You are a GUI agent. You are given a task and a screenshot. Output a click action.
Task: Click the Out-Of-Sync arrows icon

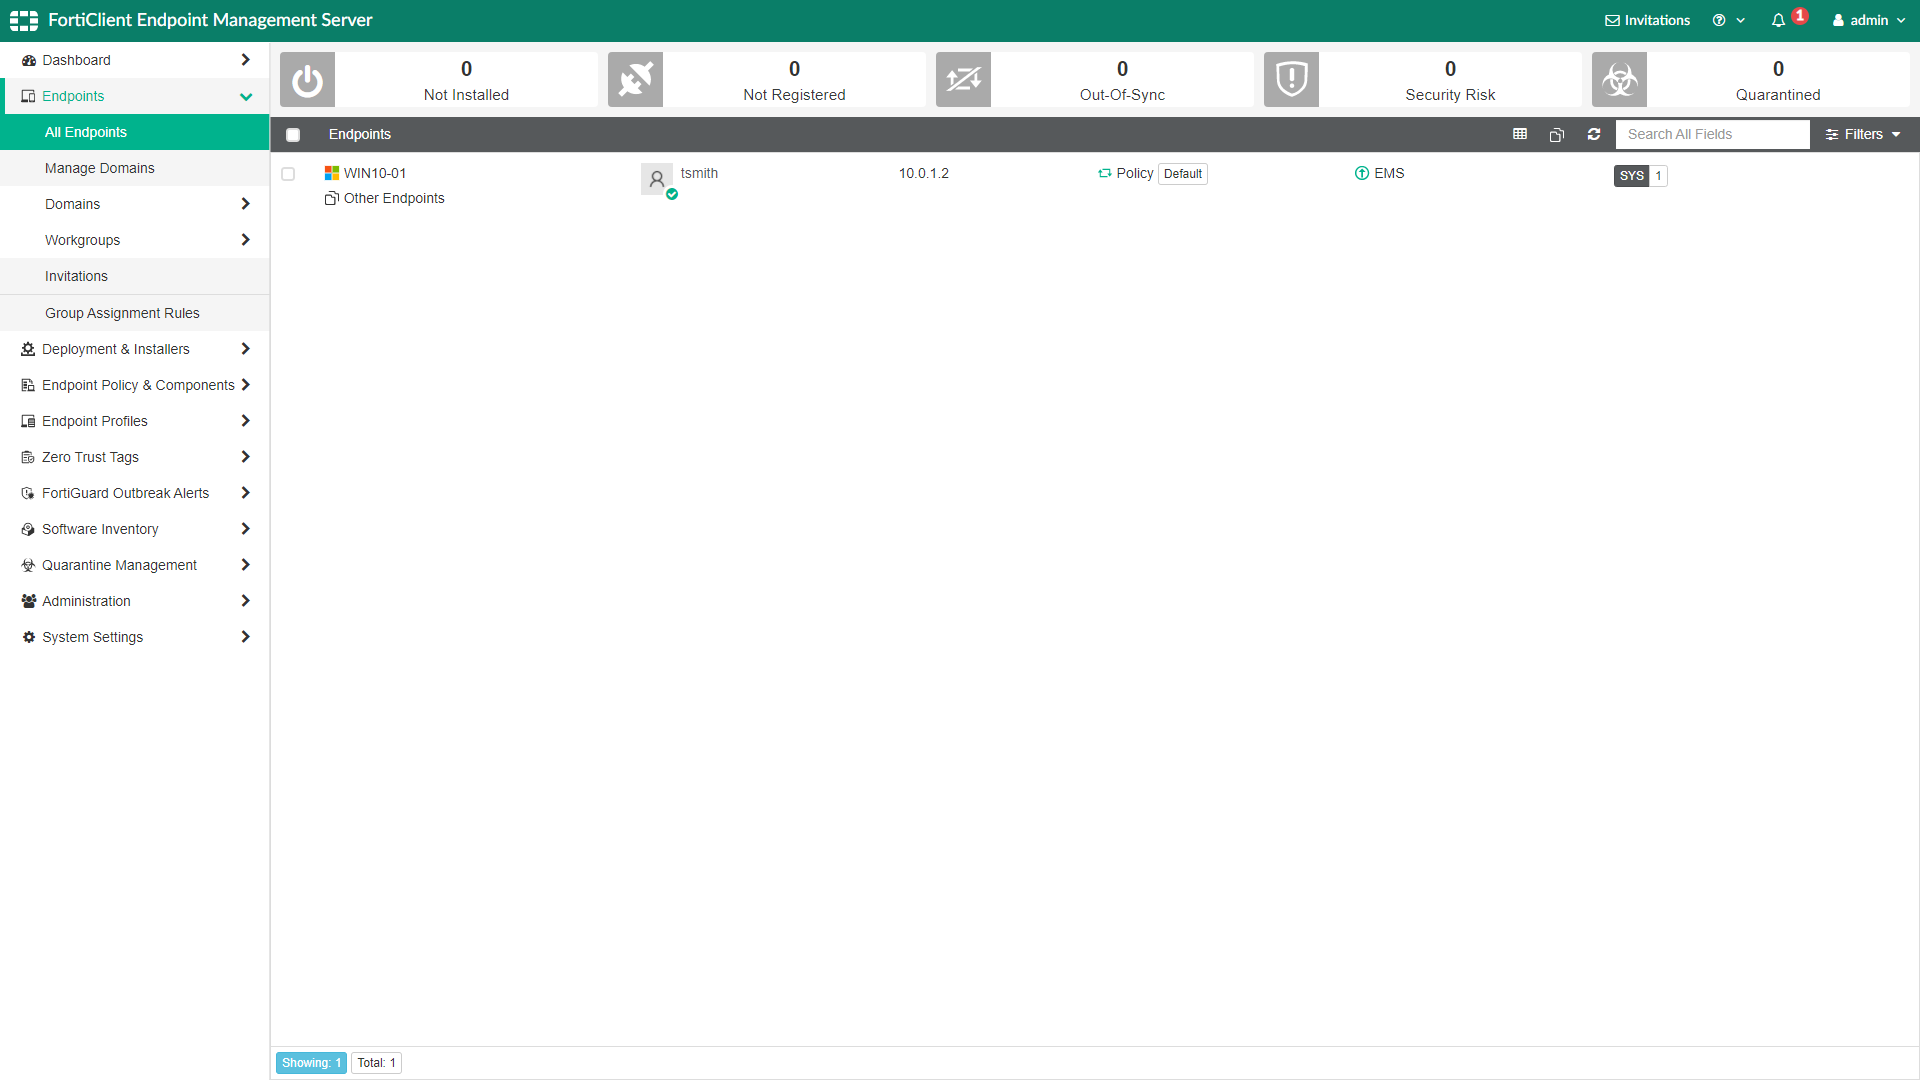coord(963,80)
